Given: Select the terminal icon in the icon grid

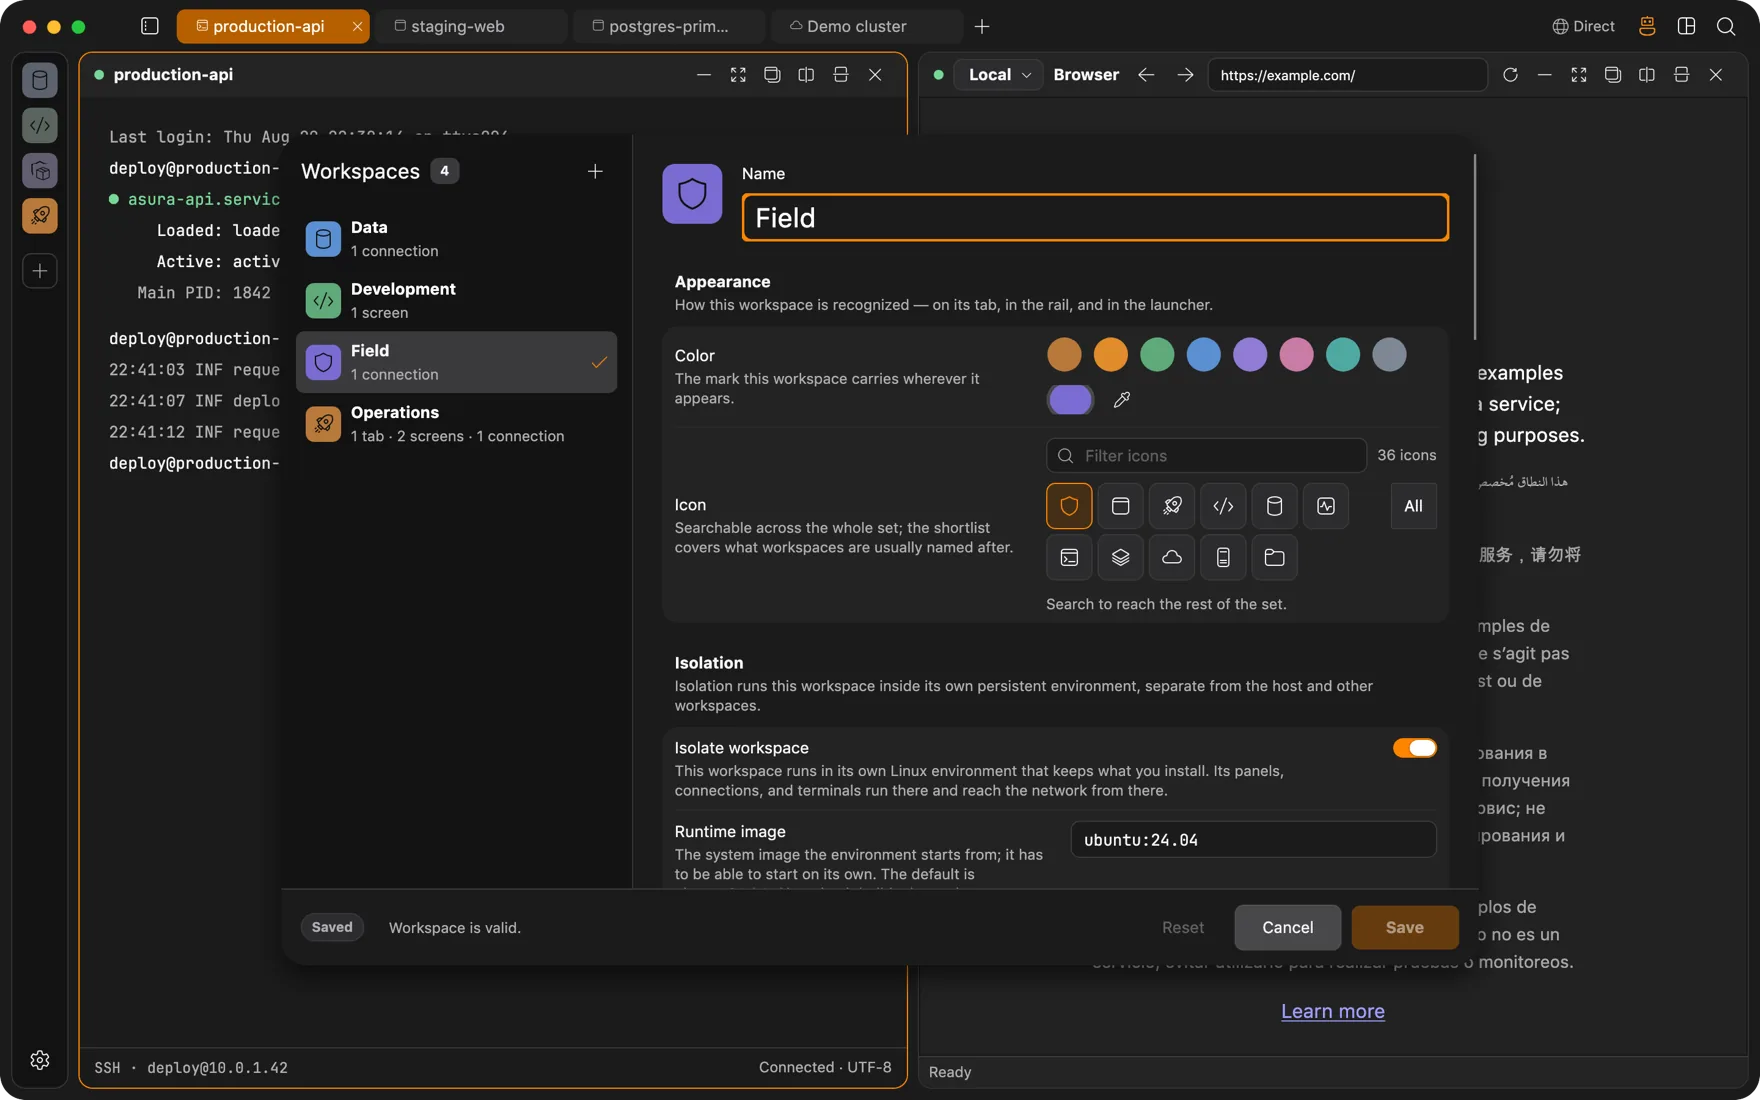Looking at the screenshot, I should tap(1069, 557).
